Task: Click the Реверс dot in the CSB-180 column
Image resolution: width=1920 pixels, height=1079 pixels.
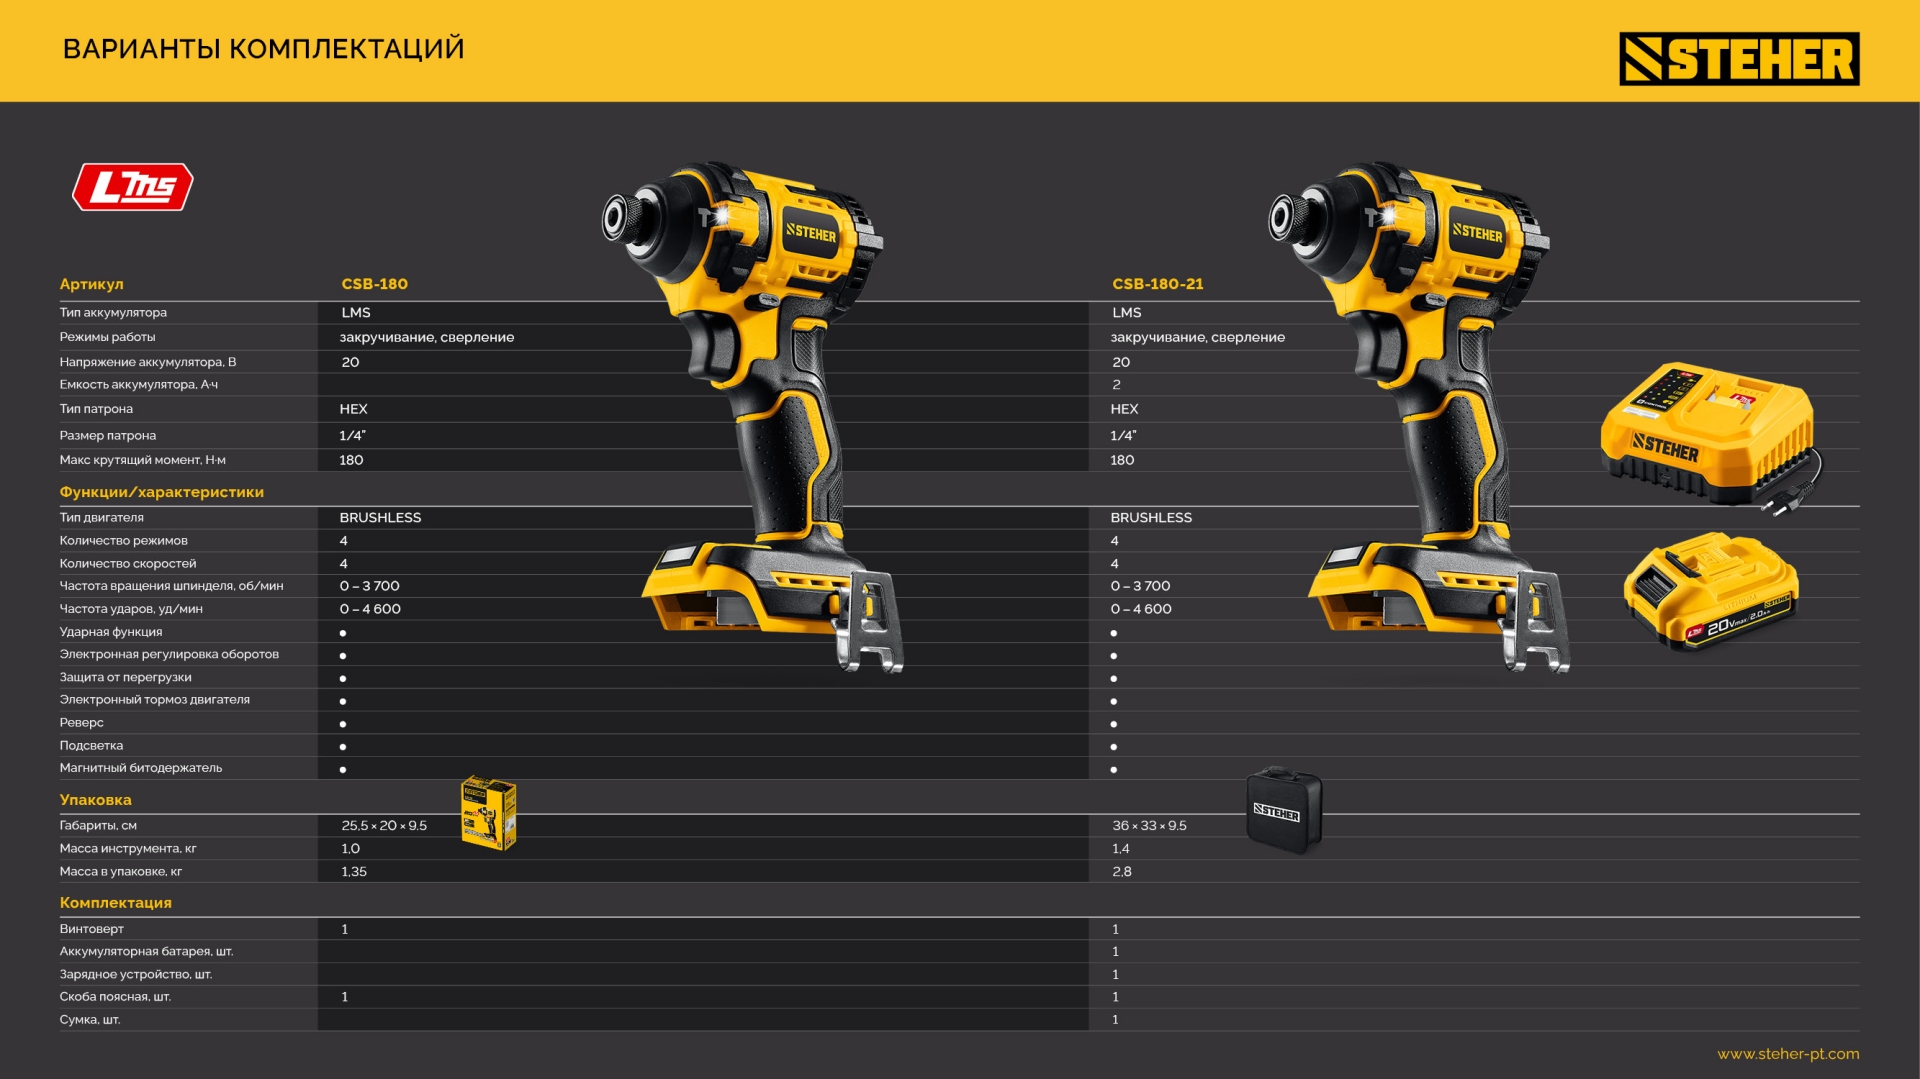Action: click(343, 724)
